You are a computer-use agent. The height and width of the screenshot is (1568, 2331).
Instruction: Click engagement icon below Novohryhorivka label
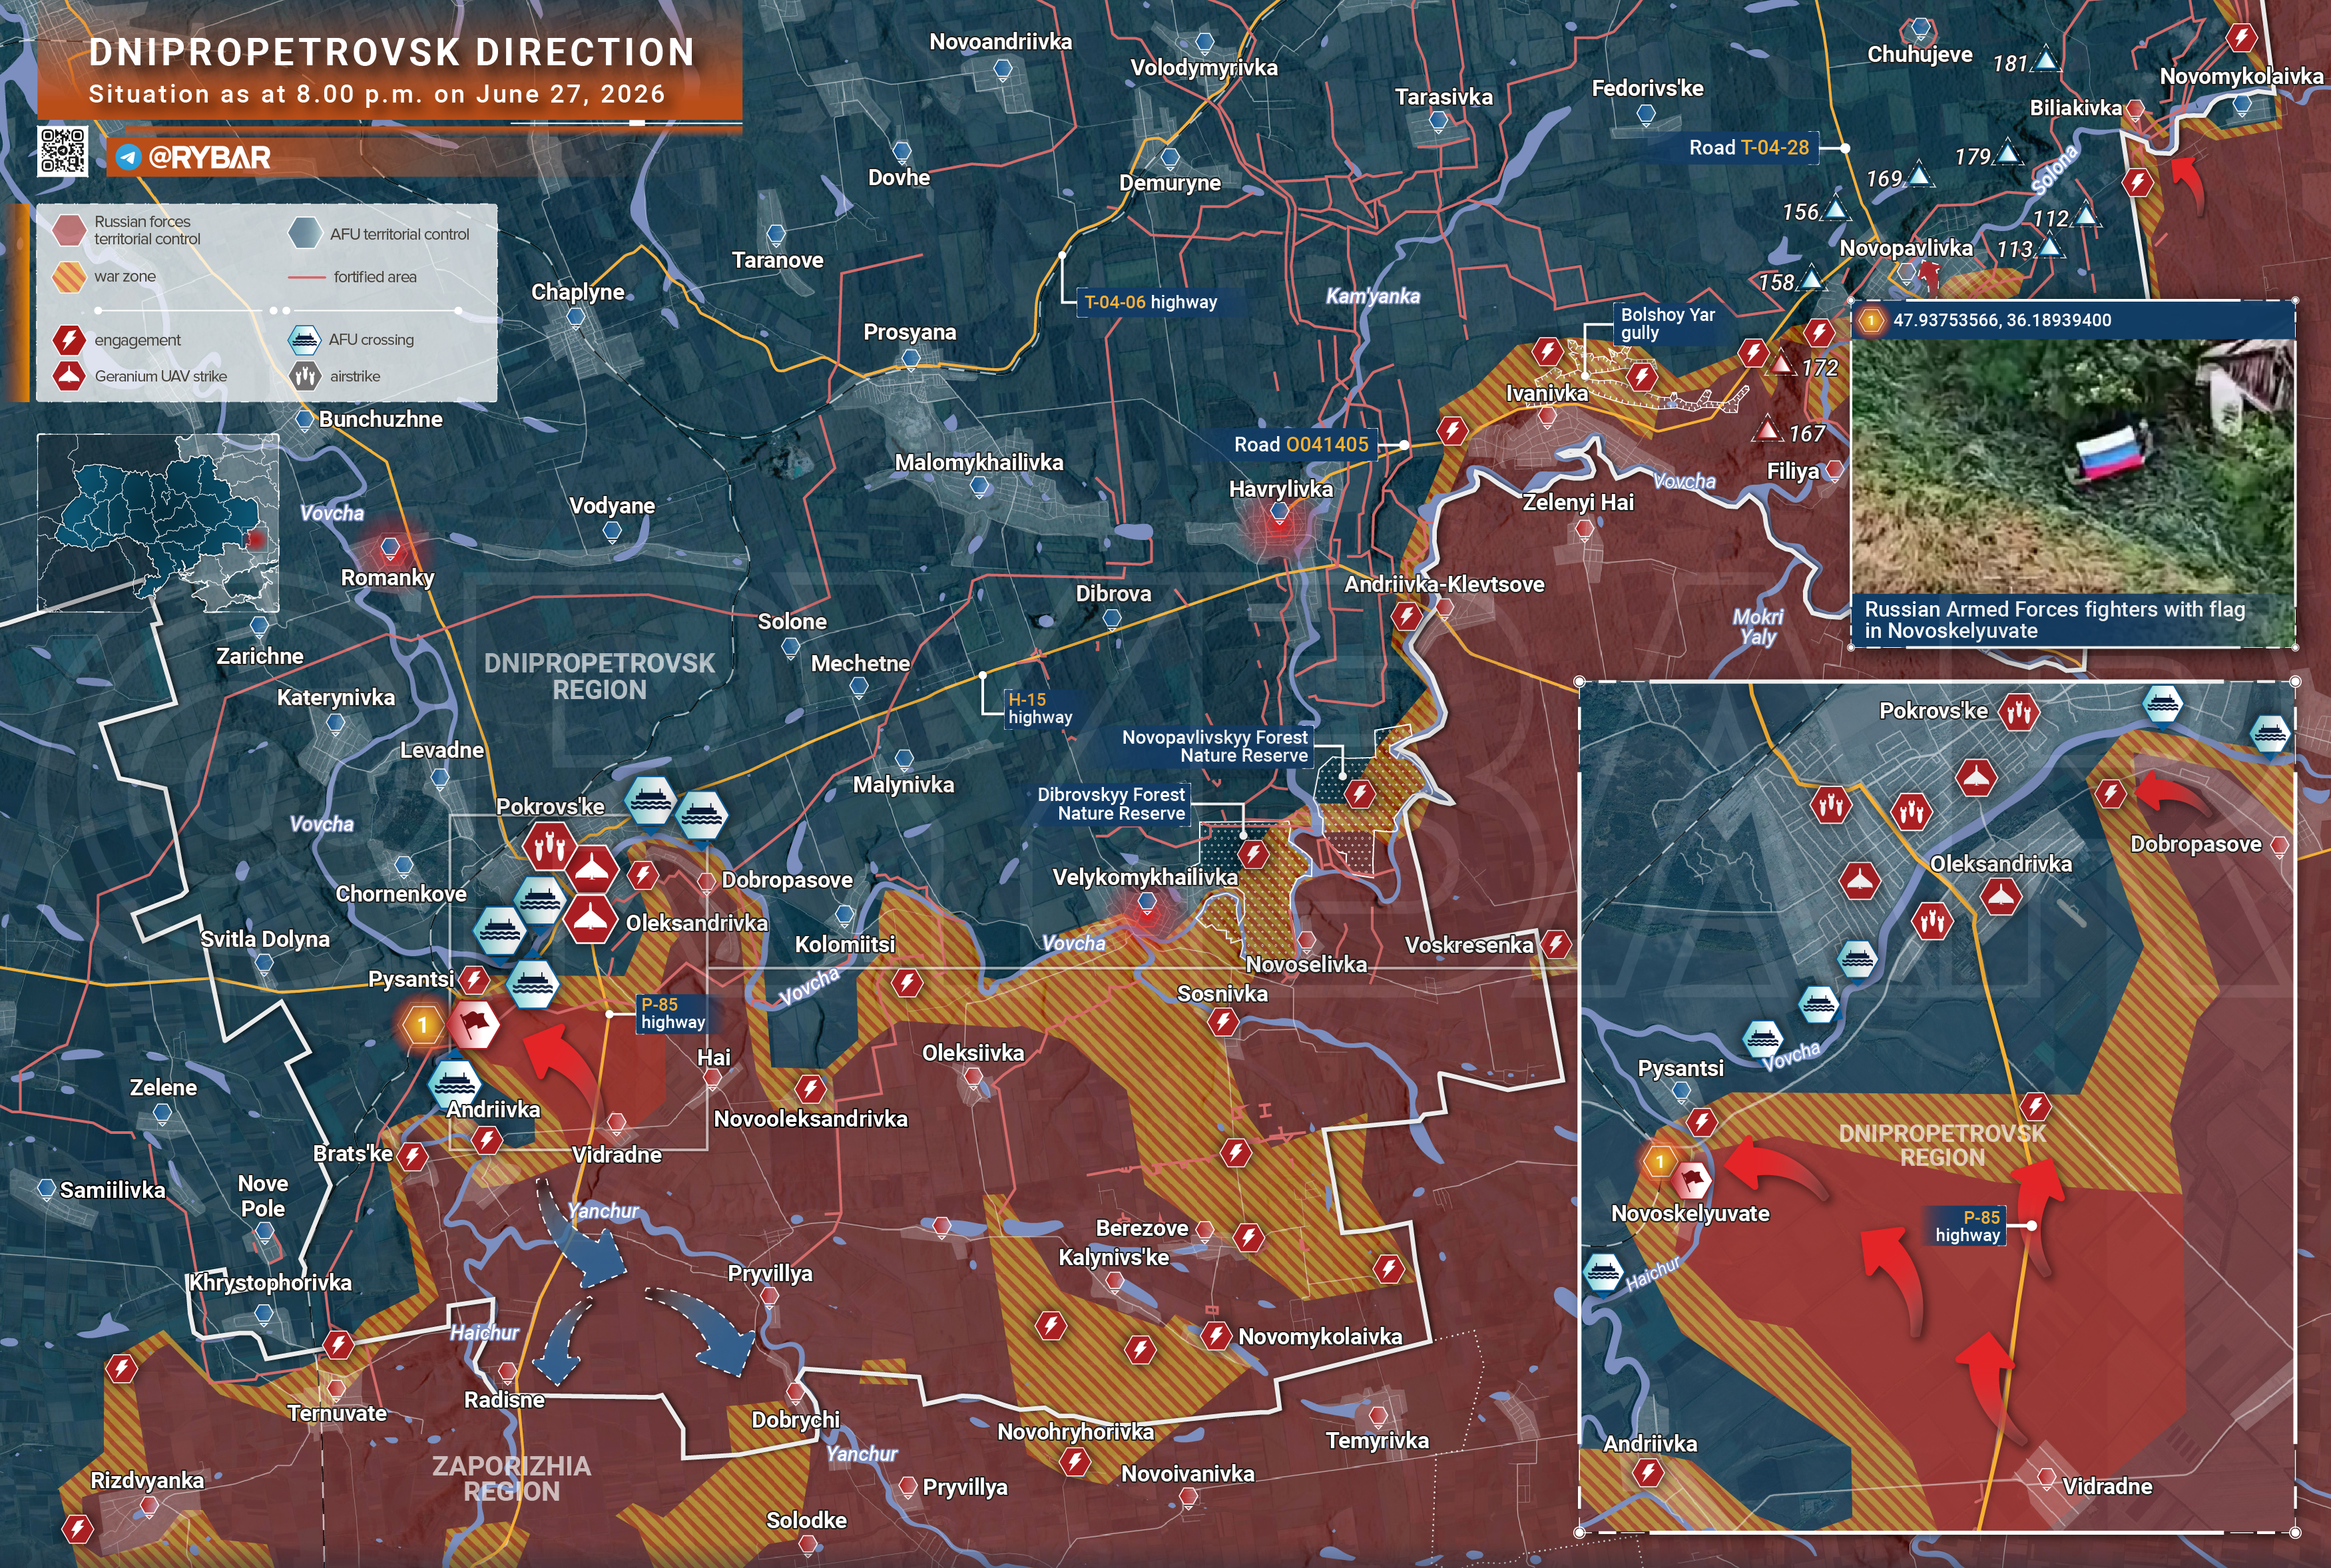point(1075,1462)
